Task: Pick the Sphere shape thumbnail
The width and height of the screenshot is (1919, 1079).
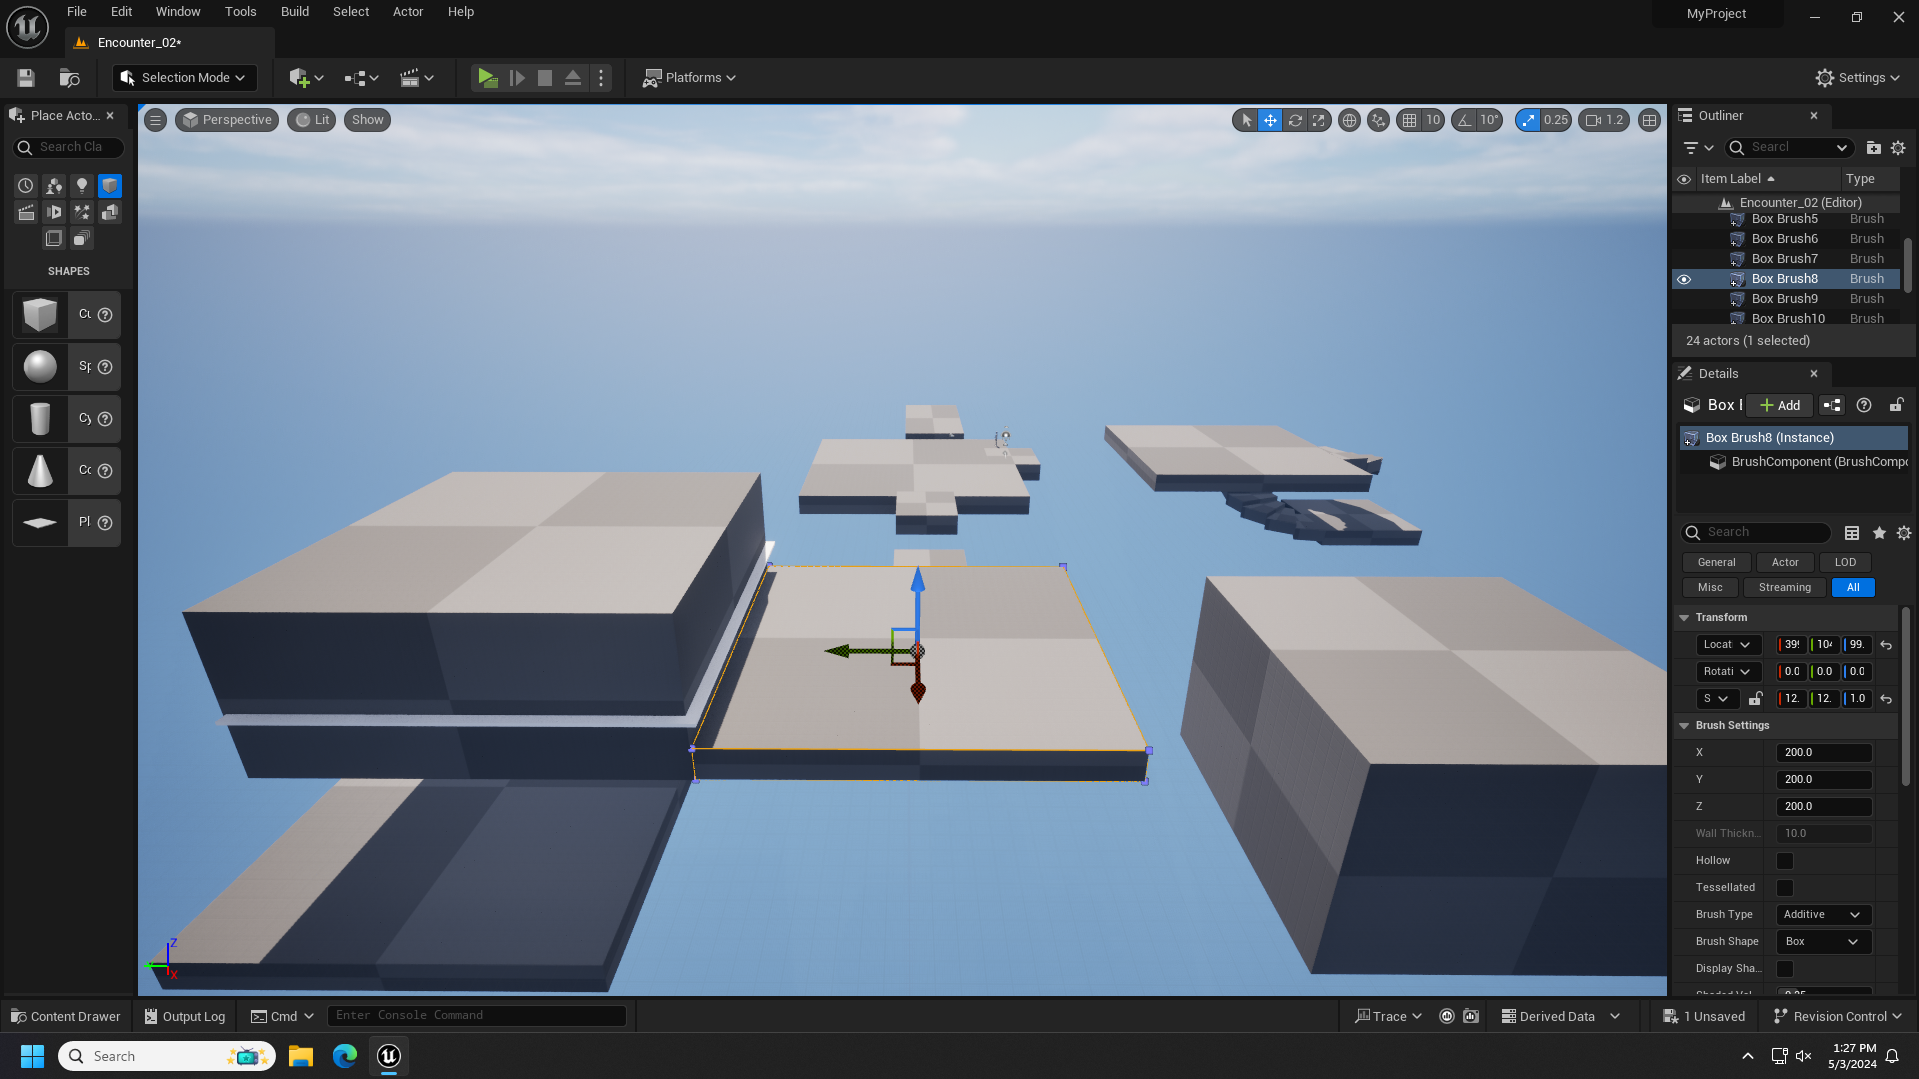Action: (40, 367)
